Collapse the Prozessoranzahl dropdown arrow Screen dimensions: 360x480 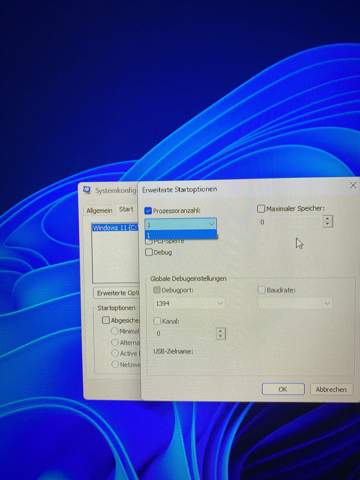click(212, 224)
